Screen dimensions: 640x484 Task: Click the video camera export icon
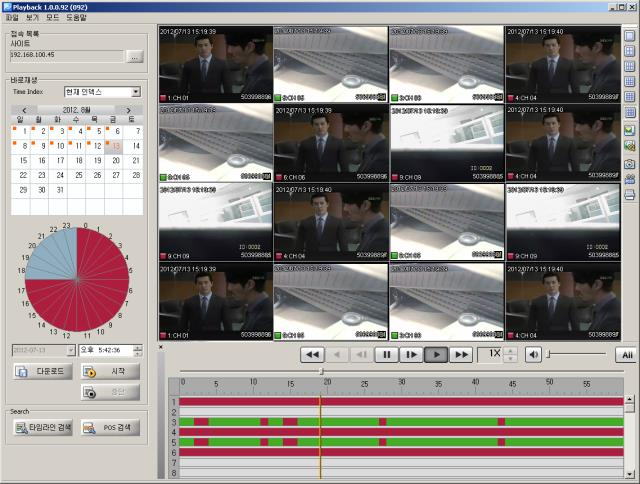coord(629,179)
